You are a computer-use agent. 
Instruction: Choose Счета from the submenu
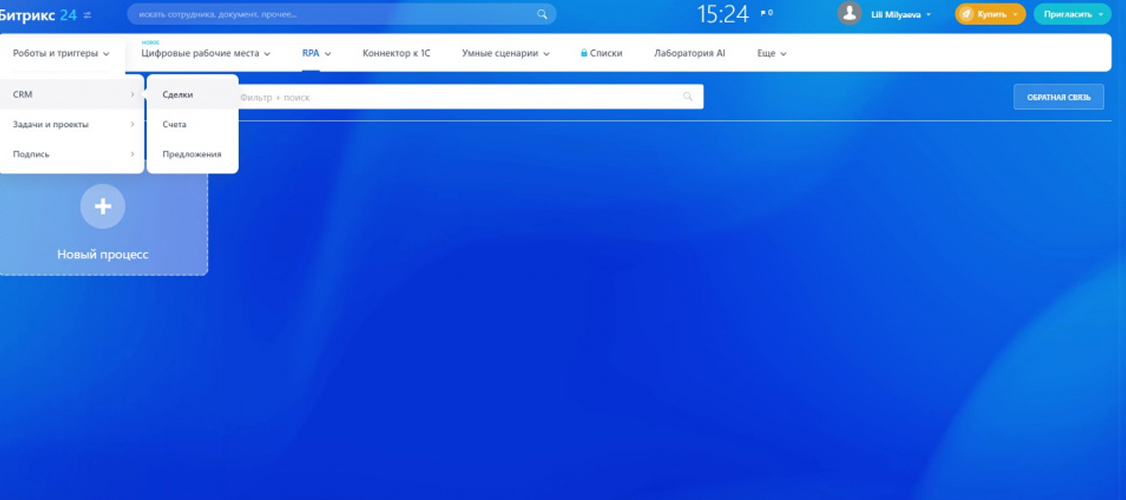click(x=175, y=125)
